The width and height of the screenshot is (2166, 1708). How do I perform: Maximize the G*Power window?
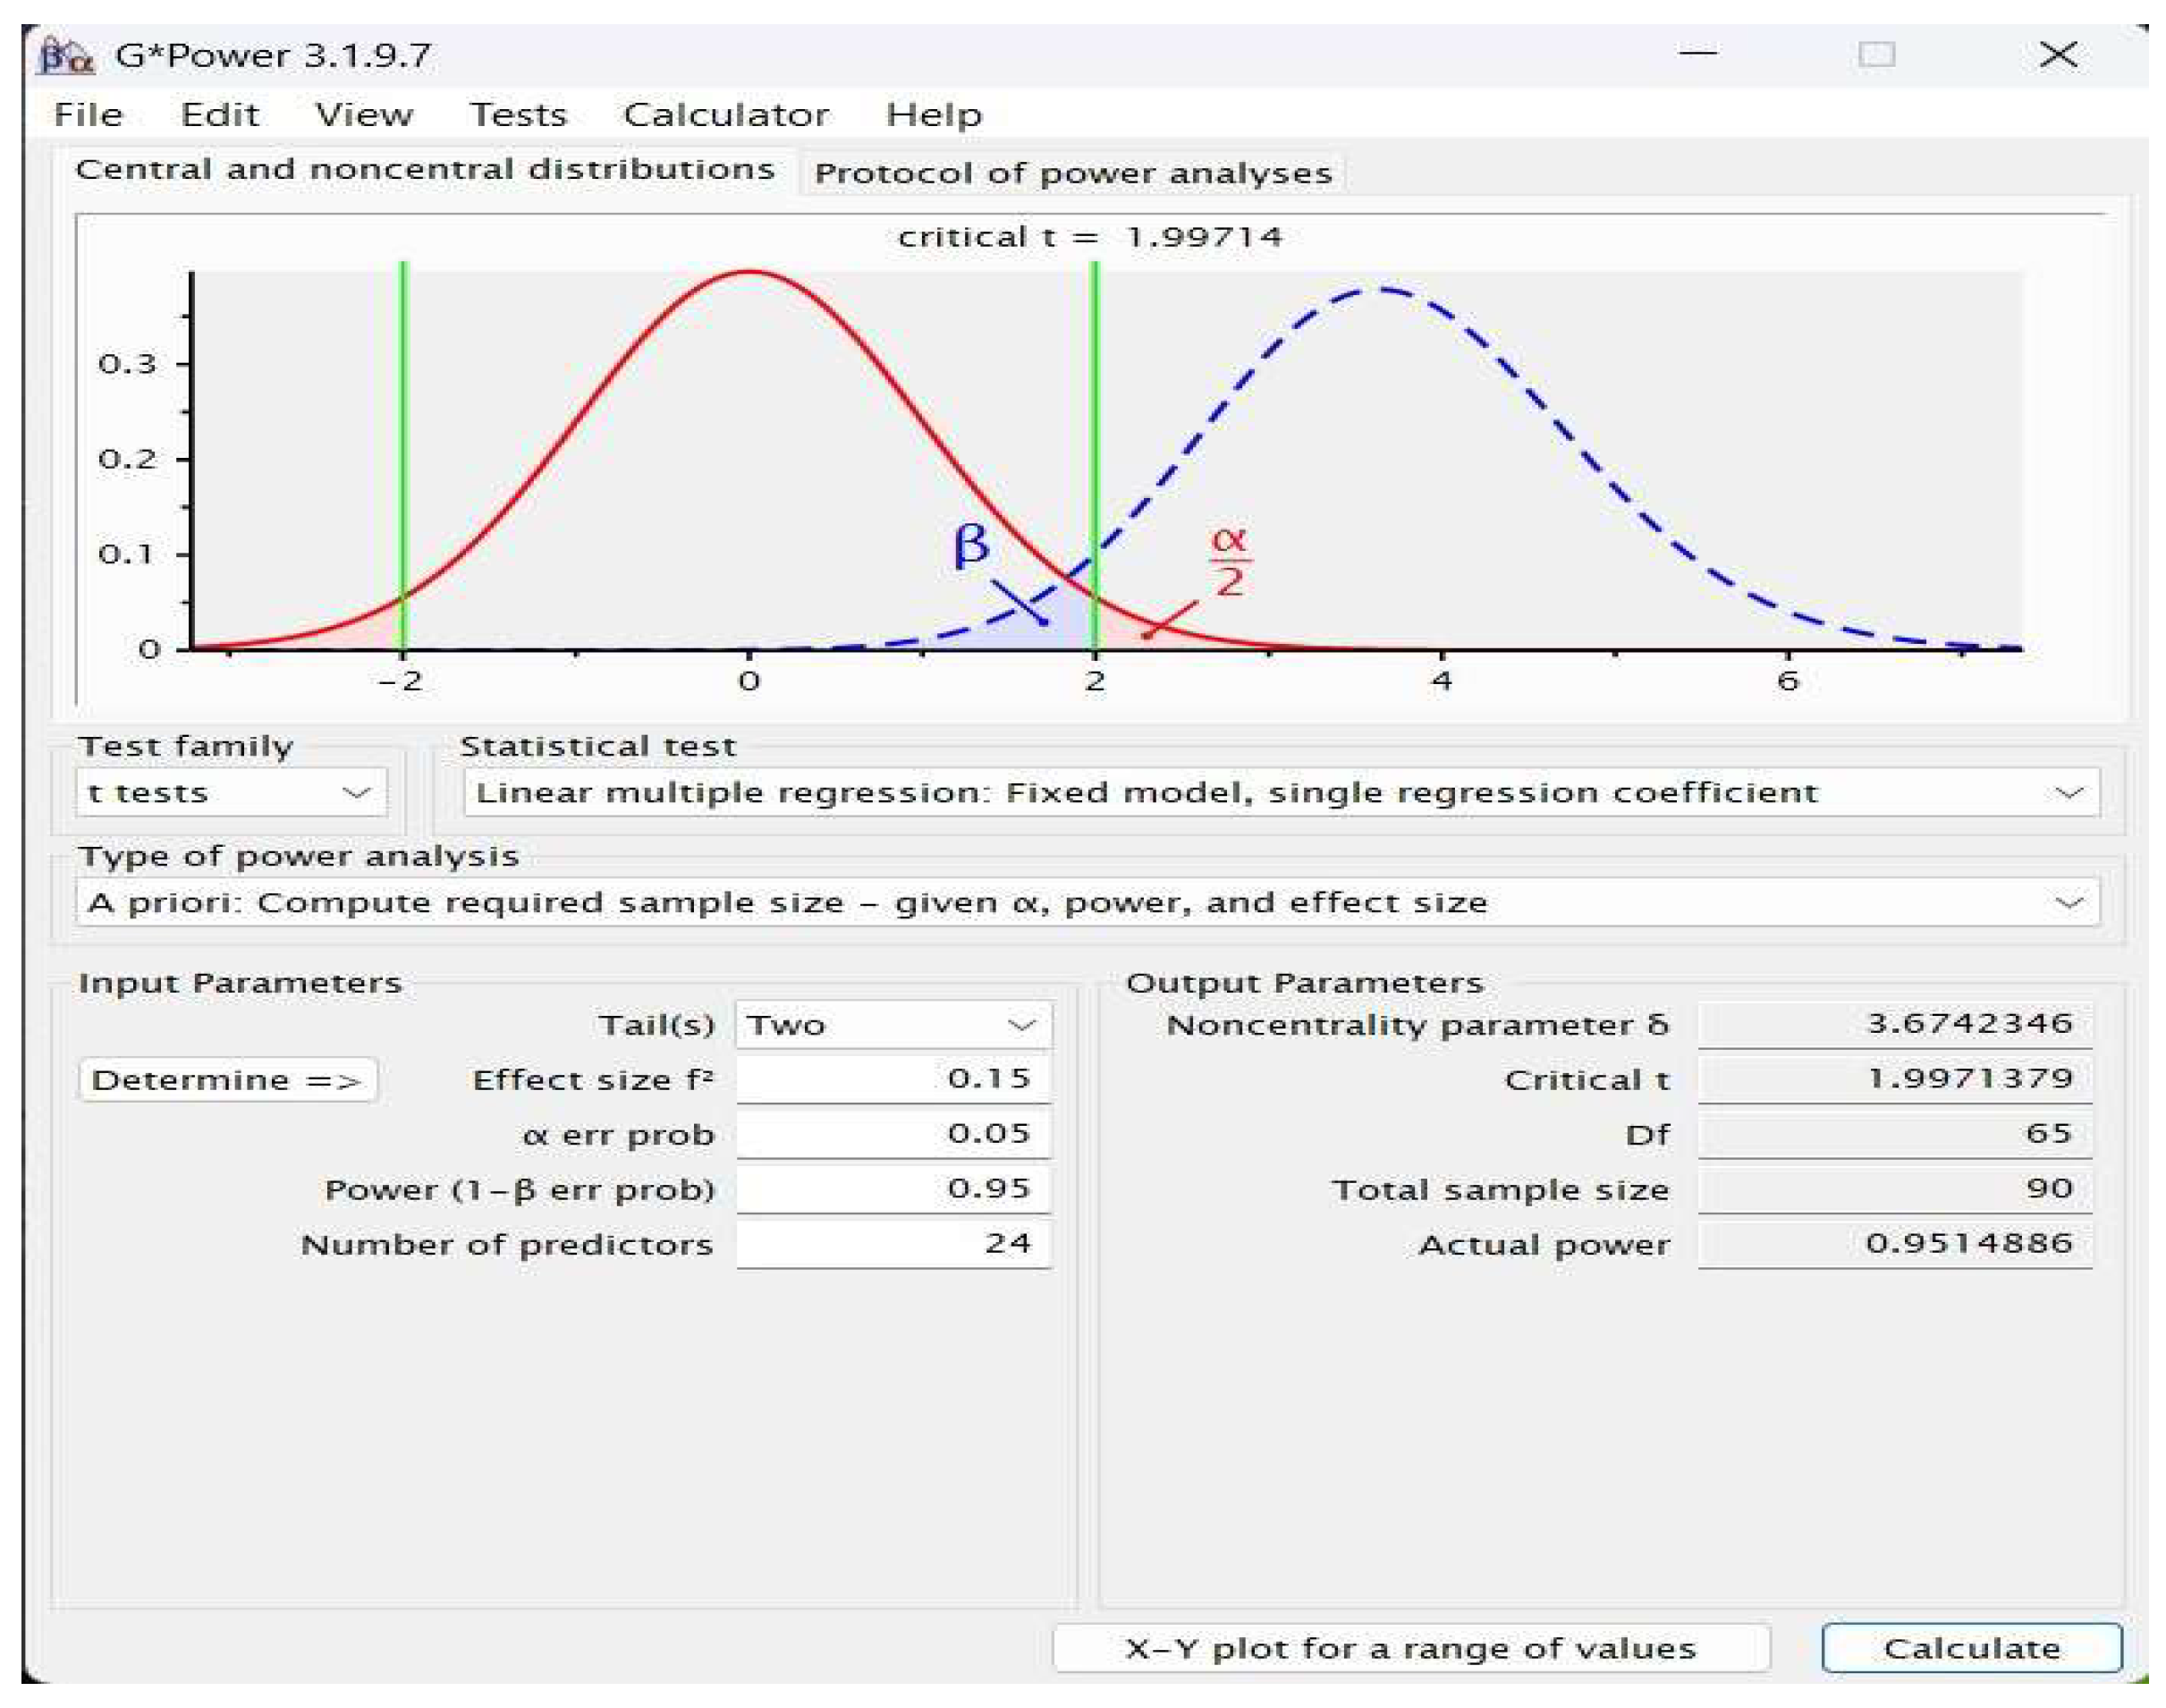click(x=1876, y=54)
